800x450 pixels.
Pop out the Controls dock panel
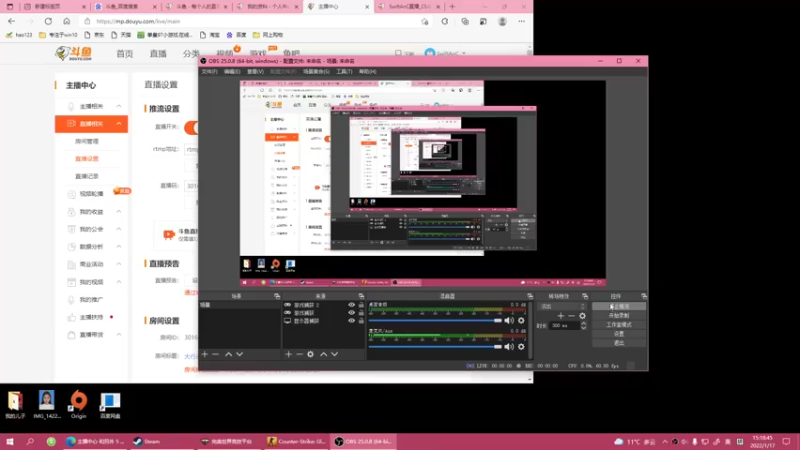point(644,296)
